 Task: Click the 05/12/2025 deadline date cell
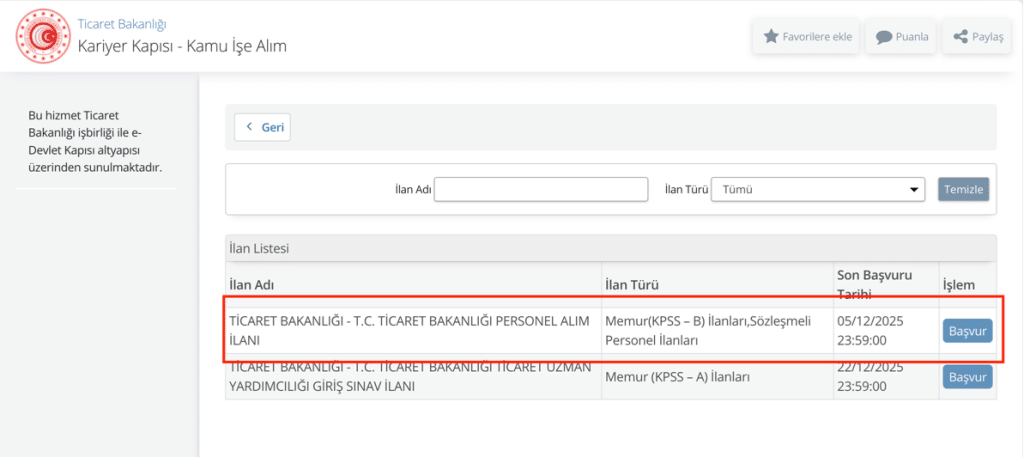tap(870, 322)
